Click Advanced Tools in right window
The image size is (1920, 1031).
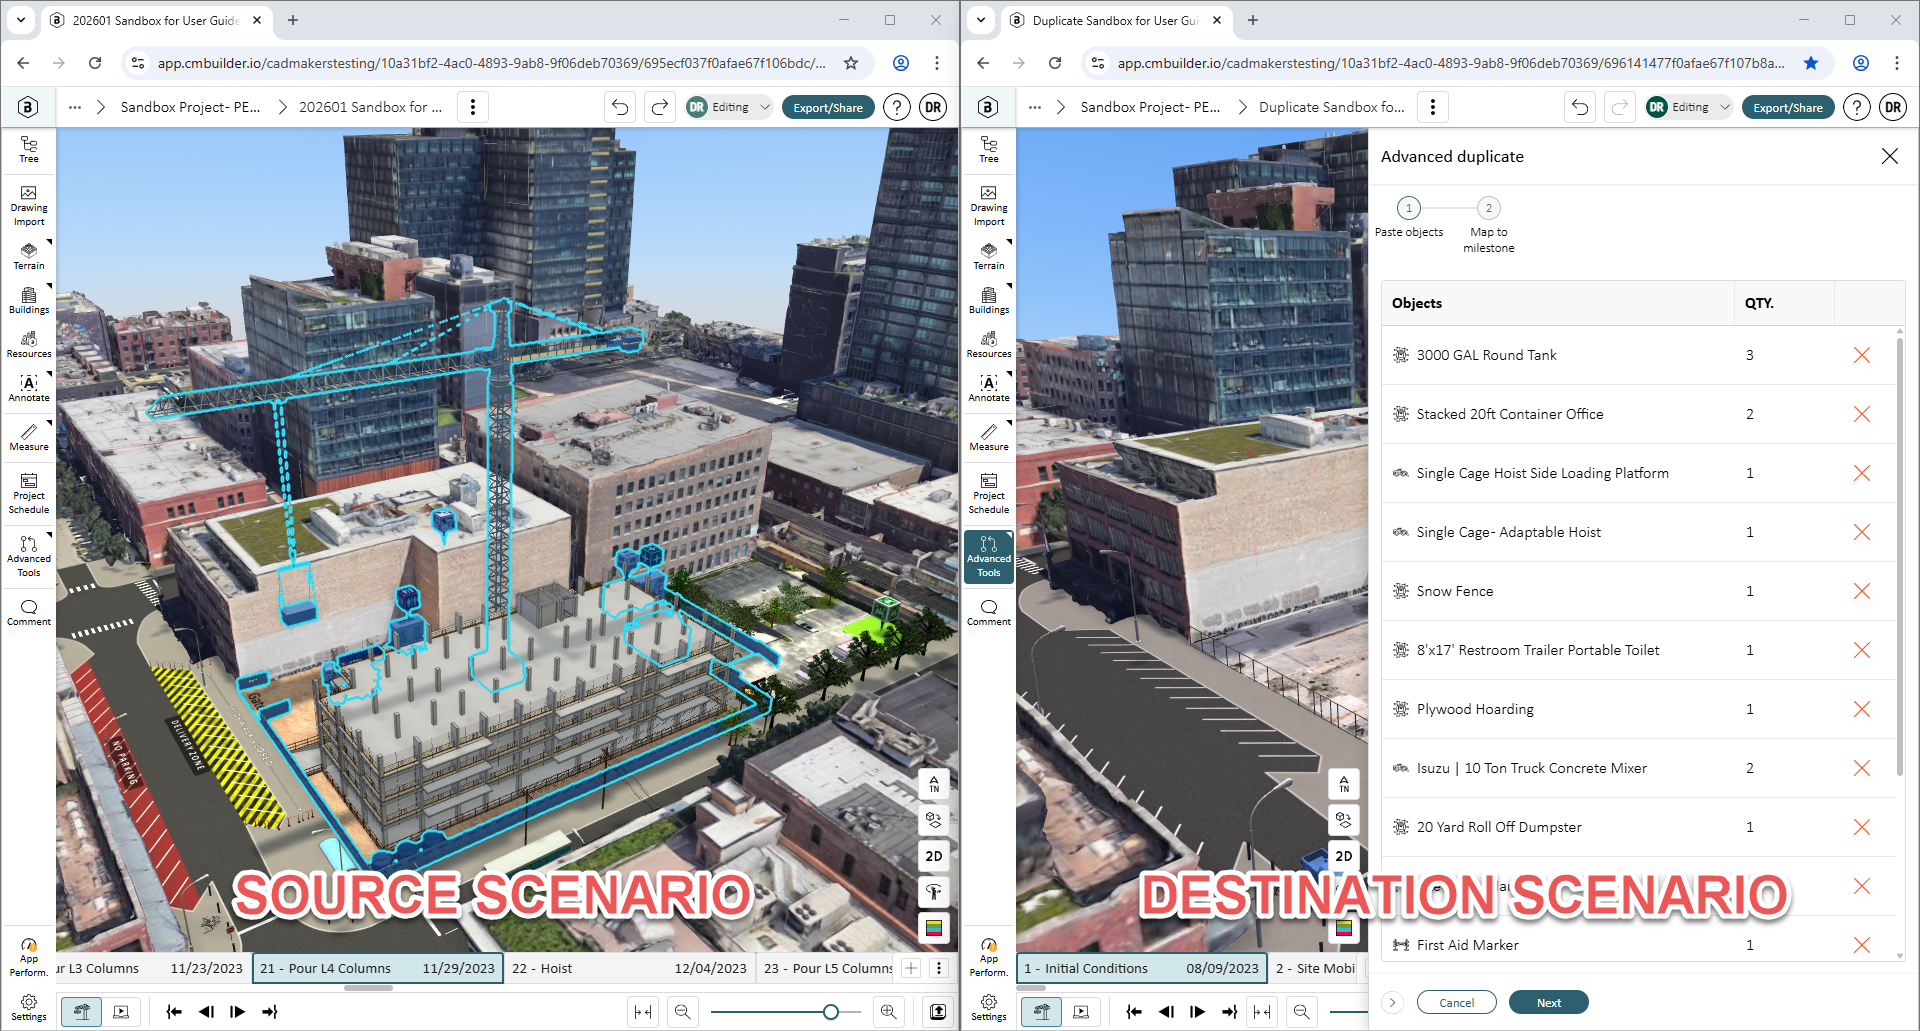point(989,556)
